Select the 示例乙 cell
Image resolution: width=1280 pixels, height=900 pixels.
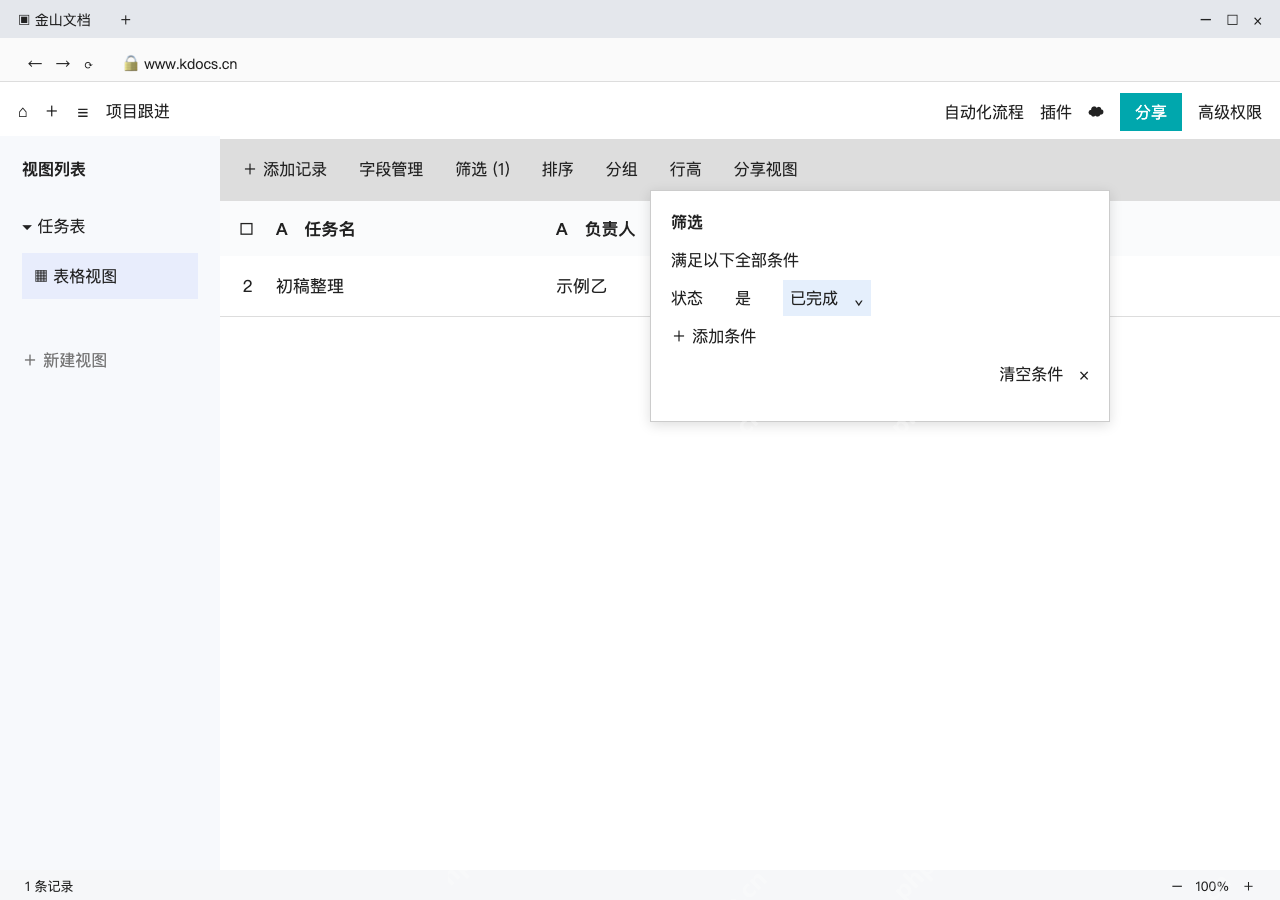pyautogui.click(x=582, y=286)
